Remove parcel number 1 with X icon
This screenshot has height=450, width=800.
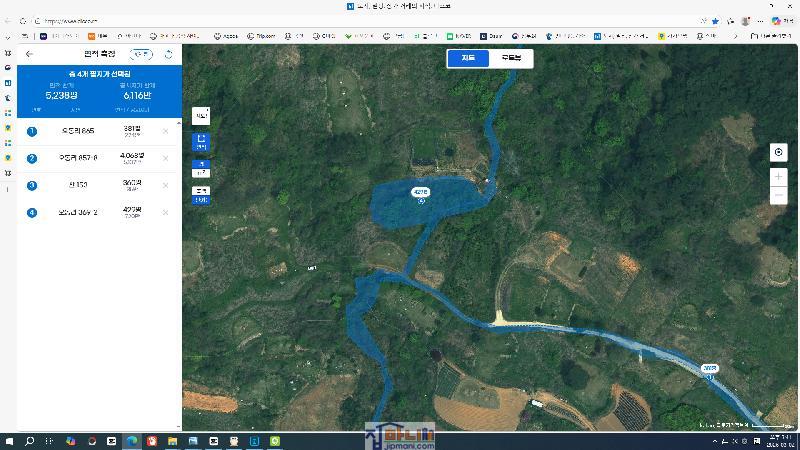[165, 131]
